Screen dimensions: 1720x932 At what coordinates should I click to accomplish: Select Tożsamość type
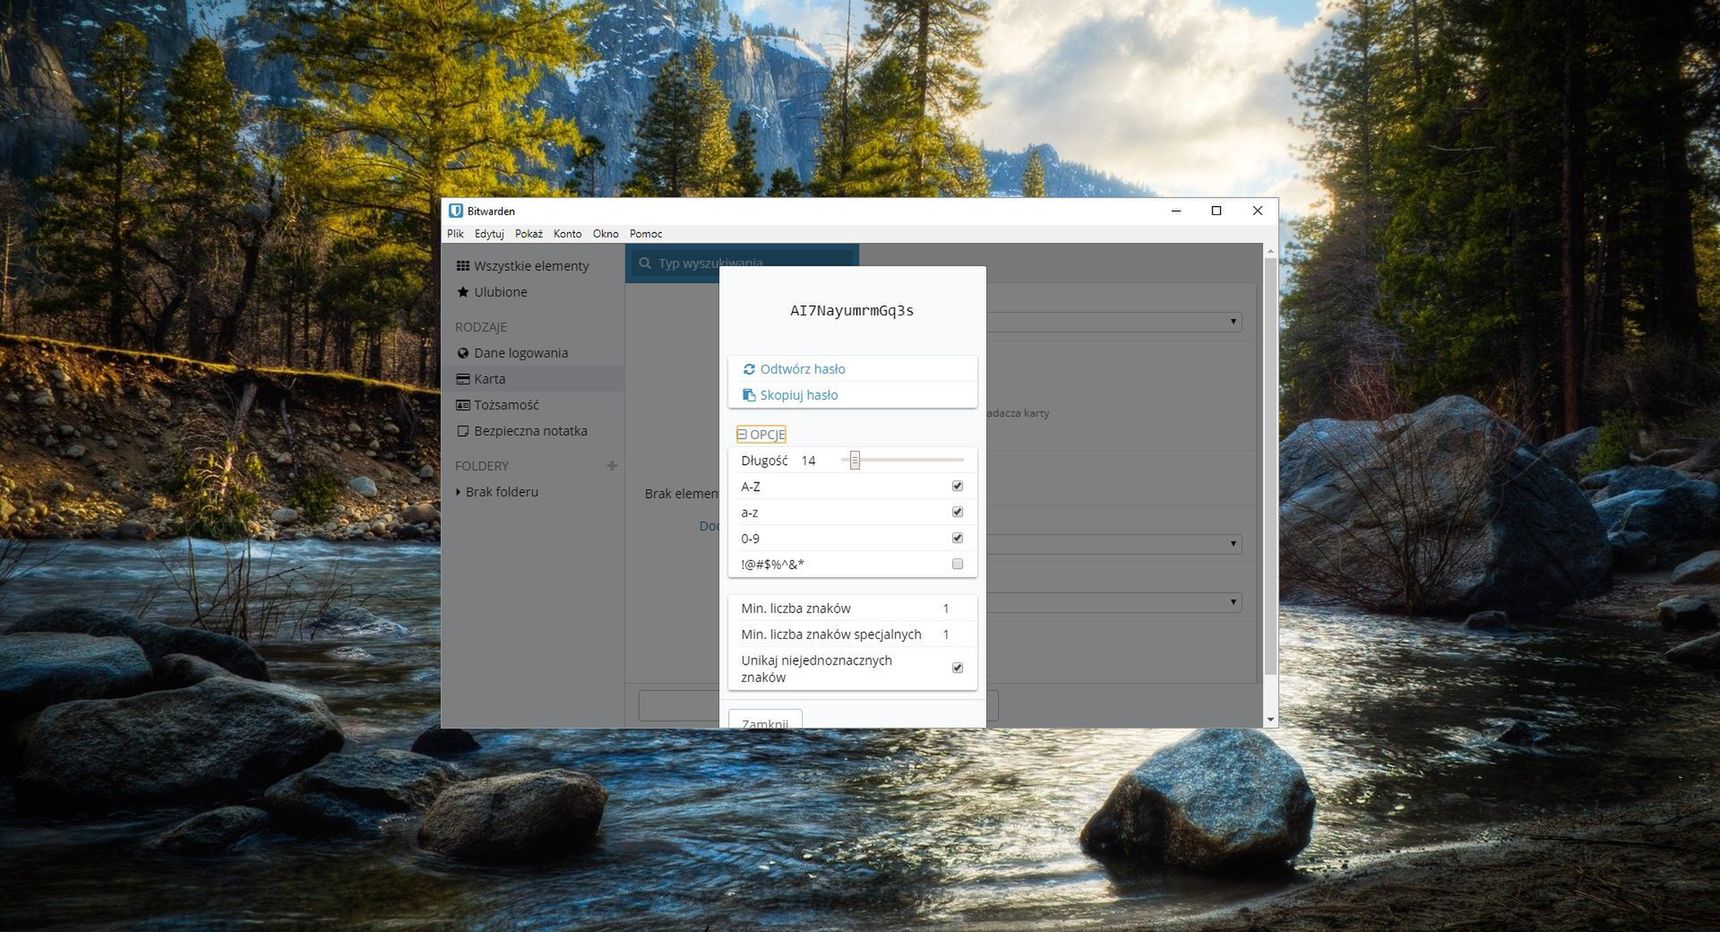tap(506, 405)
